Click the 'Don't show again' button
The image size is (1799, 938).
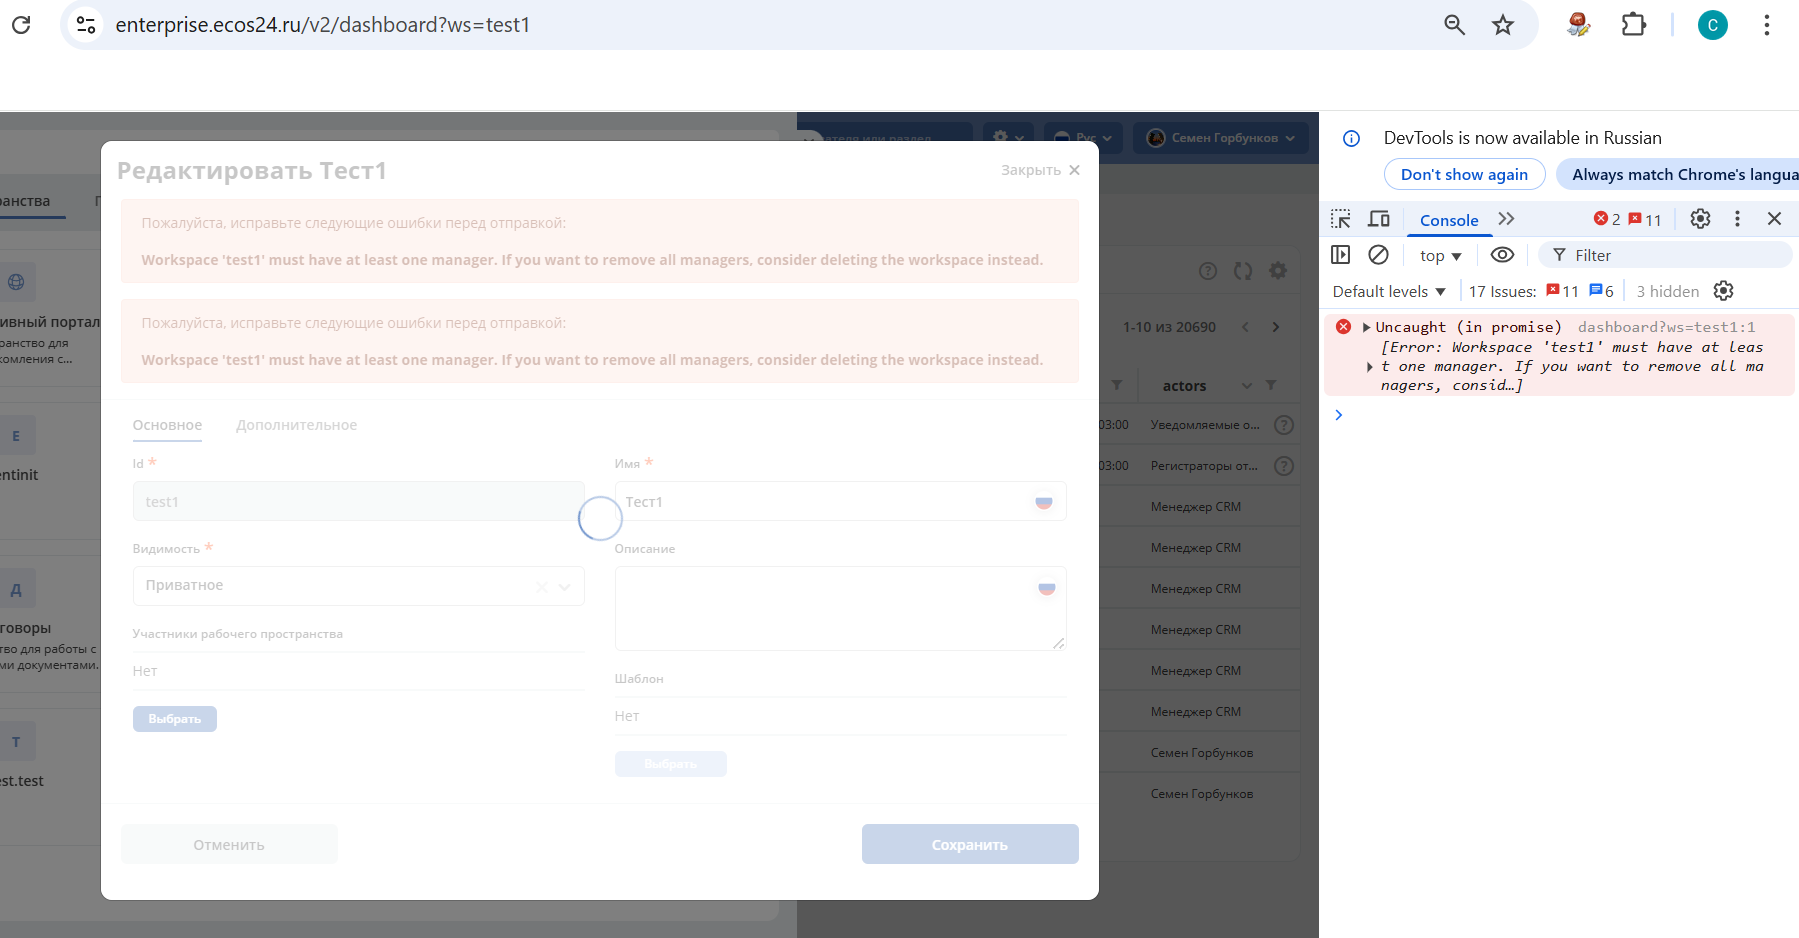[x=1464, y=174]
